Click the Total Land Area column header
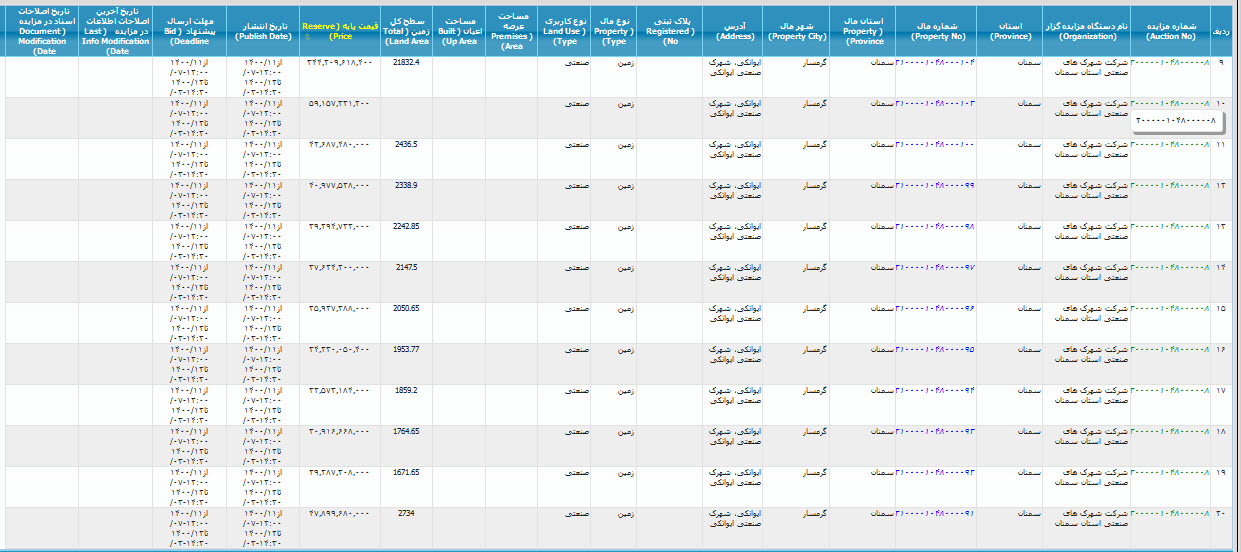 click(x=406, y=29)
